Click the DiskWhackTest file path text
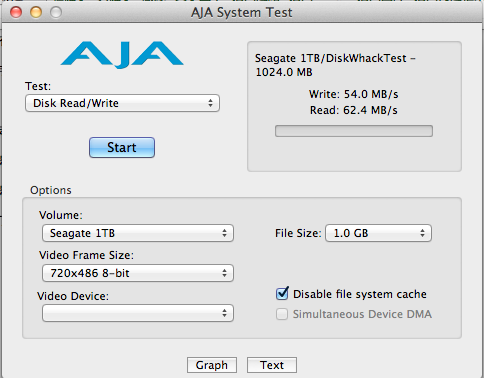This screenshot has height=378, width=484. (335, 65)
